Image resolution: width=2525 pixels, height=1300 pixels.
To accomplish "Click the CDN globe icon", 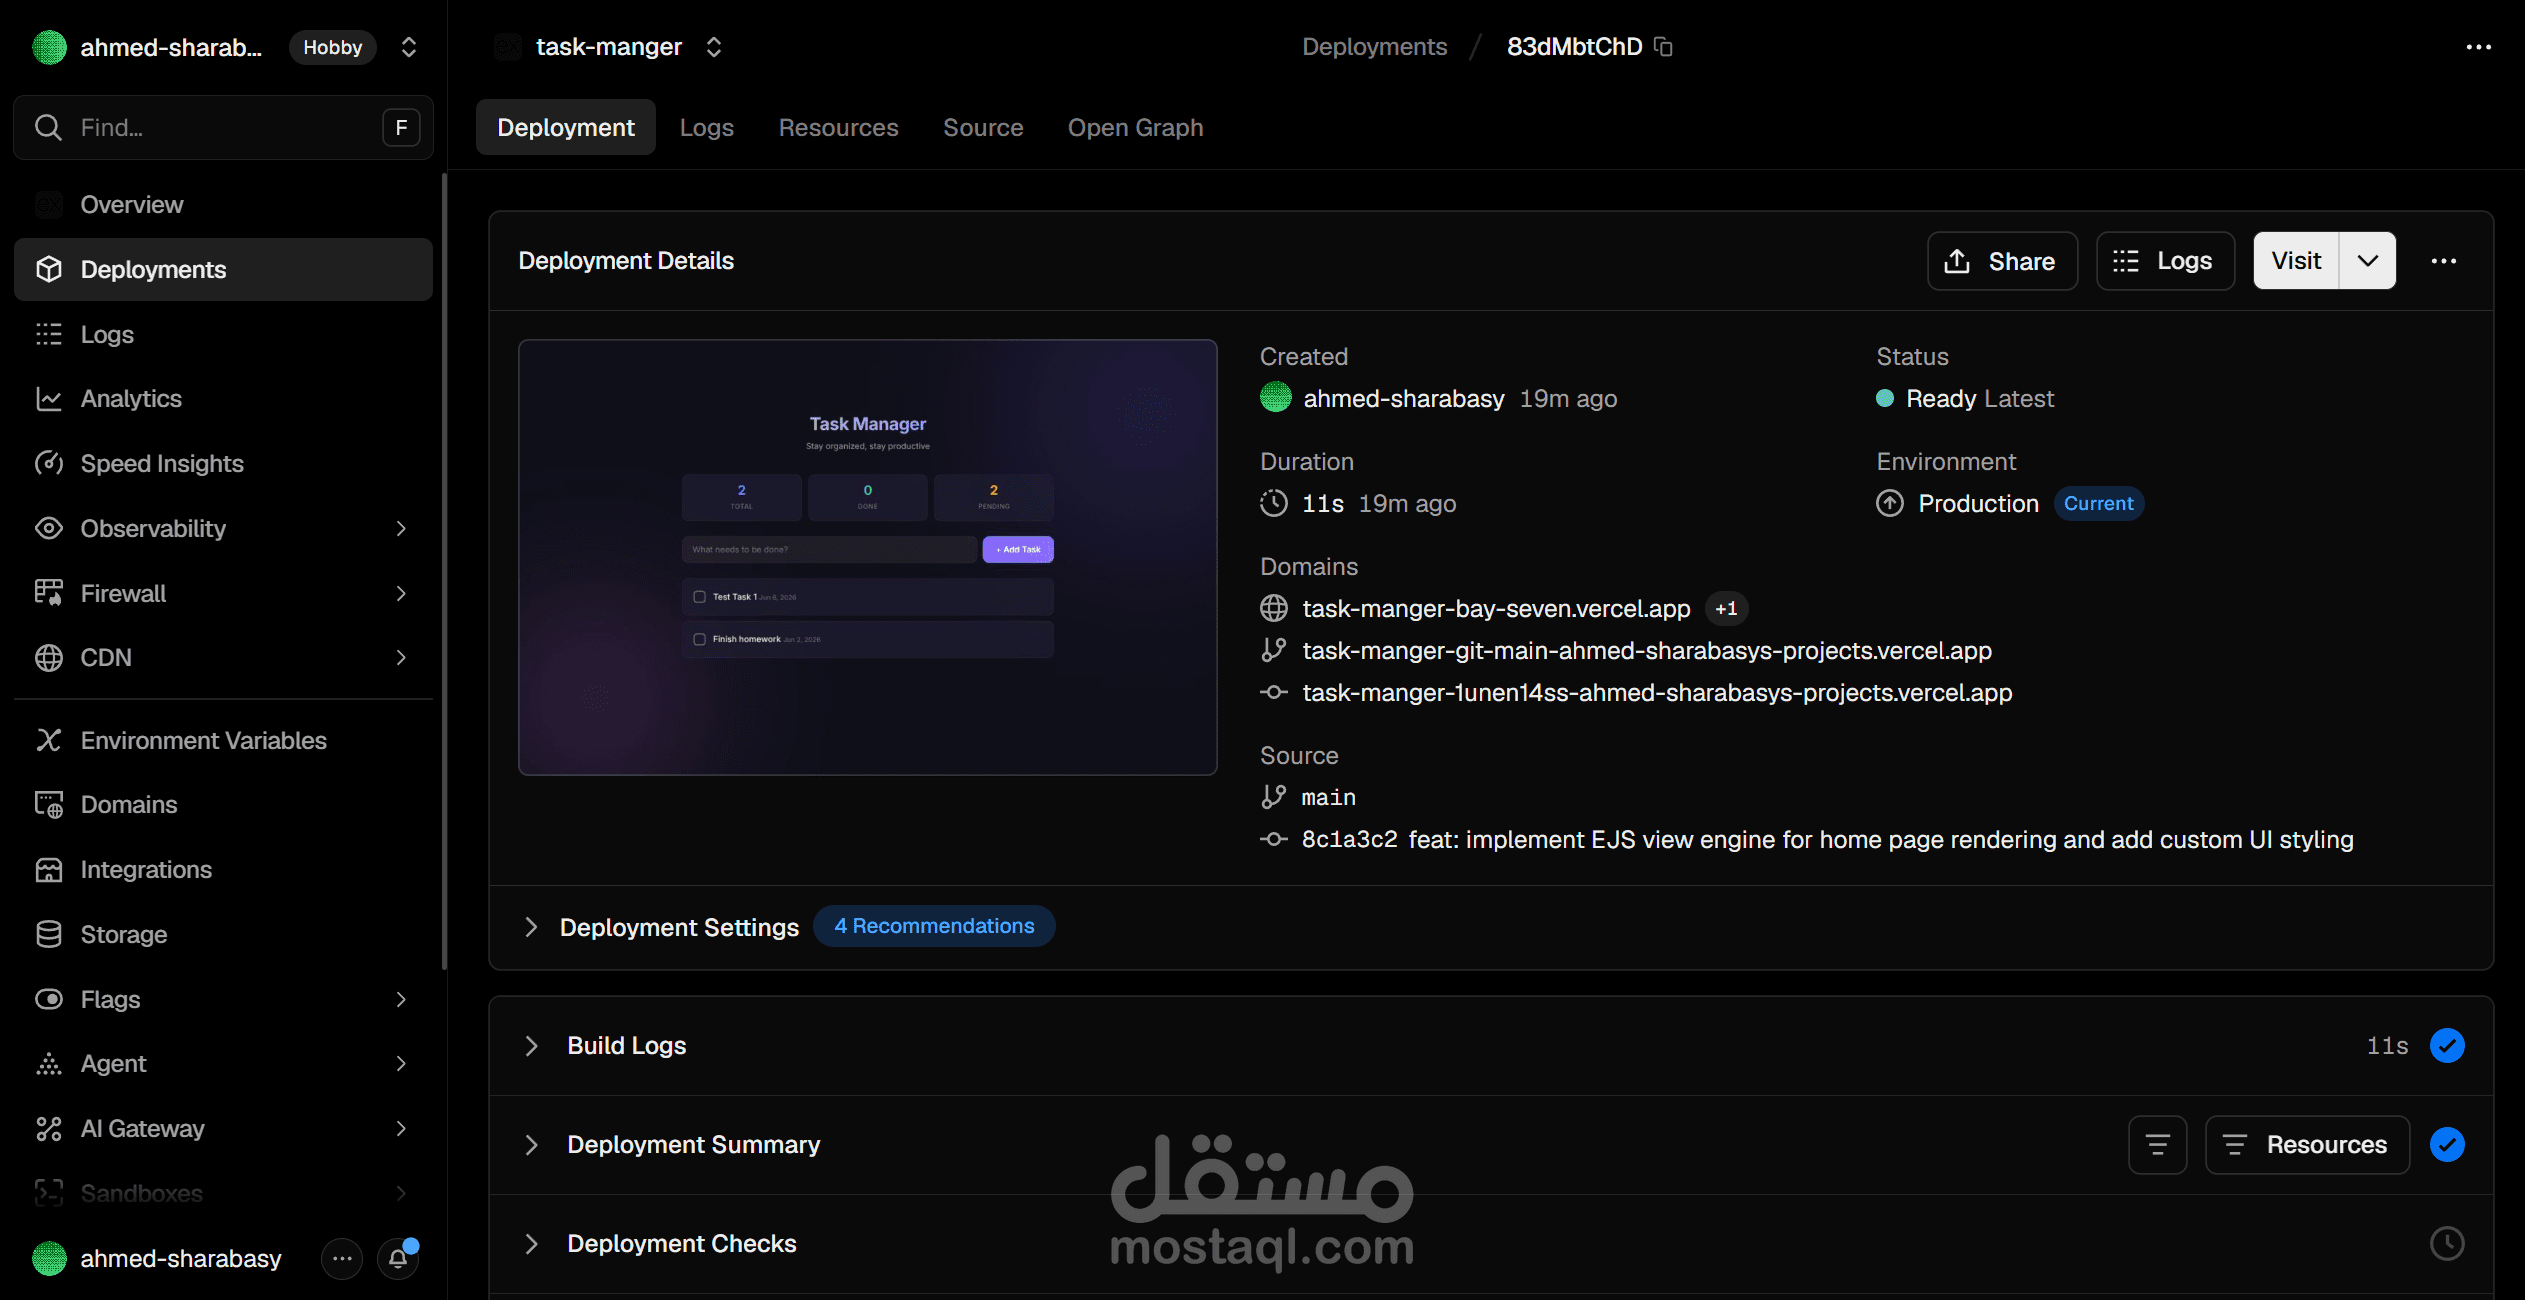I will 49,657.
